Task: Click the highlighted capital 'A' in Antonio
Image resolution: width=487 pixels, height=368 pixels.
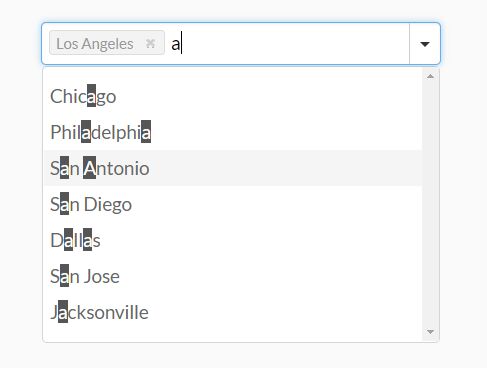Action: [89, 168]
